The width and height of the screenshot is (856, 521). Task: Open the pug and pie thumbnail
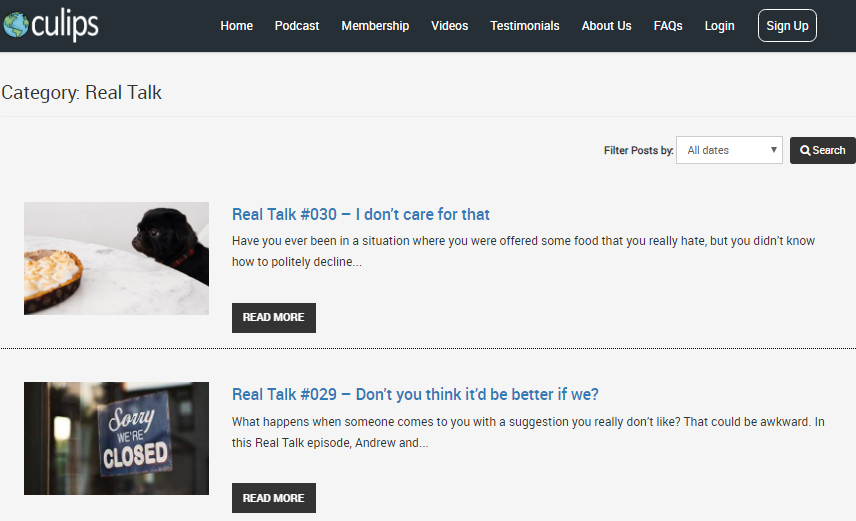(x=116, y=258)
